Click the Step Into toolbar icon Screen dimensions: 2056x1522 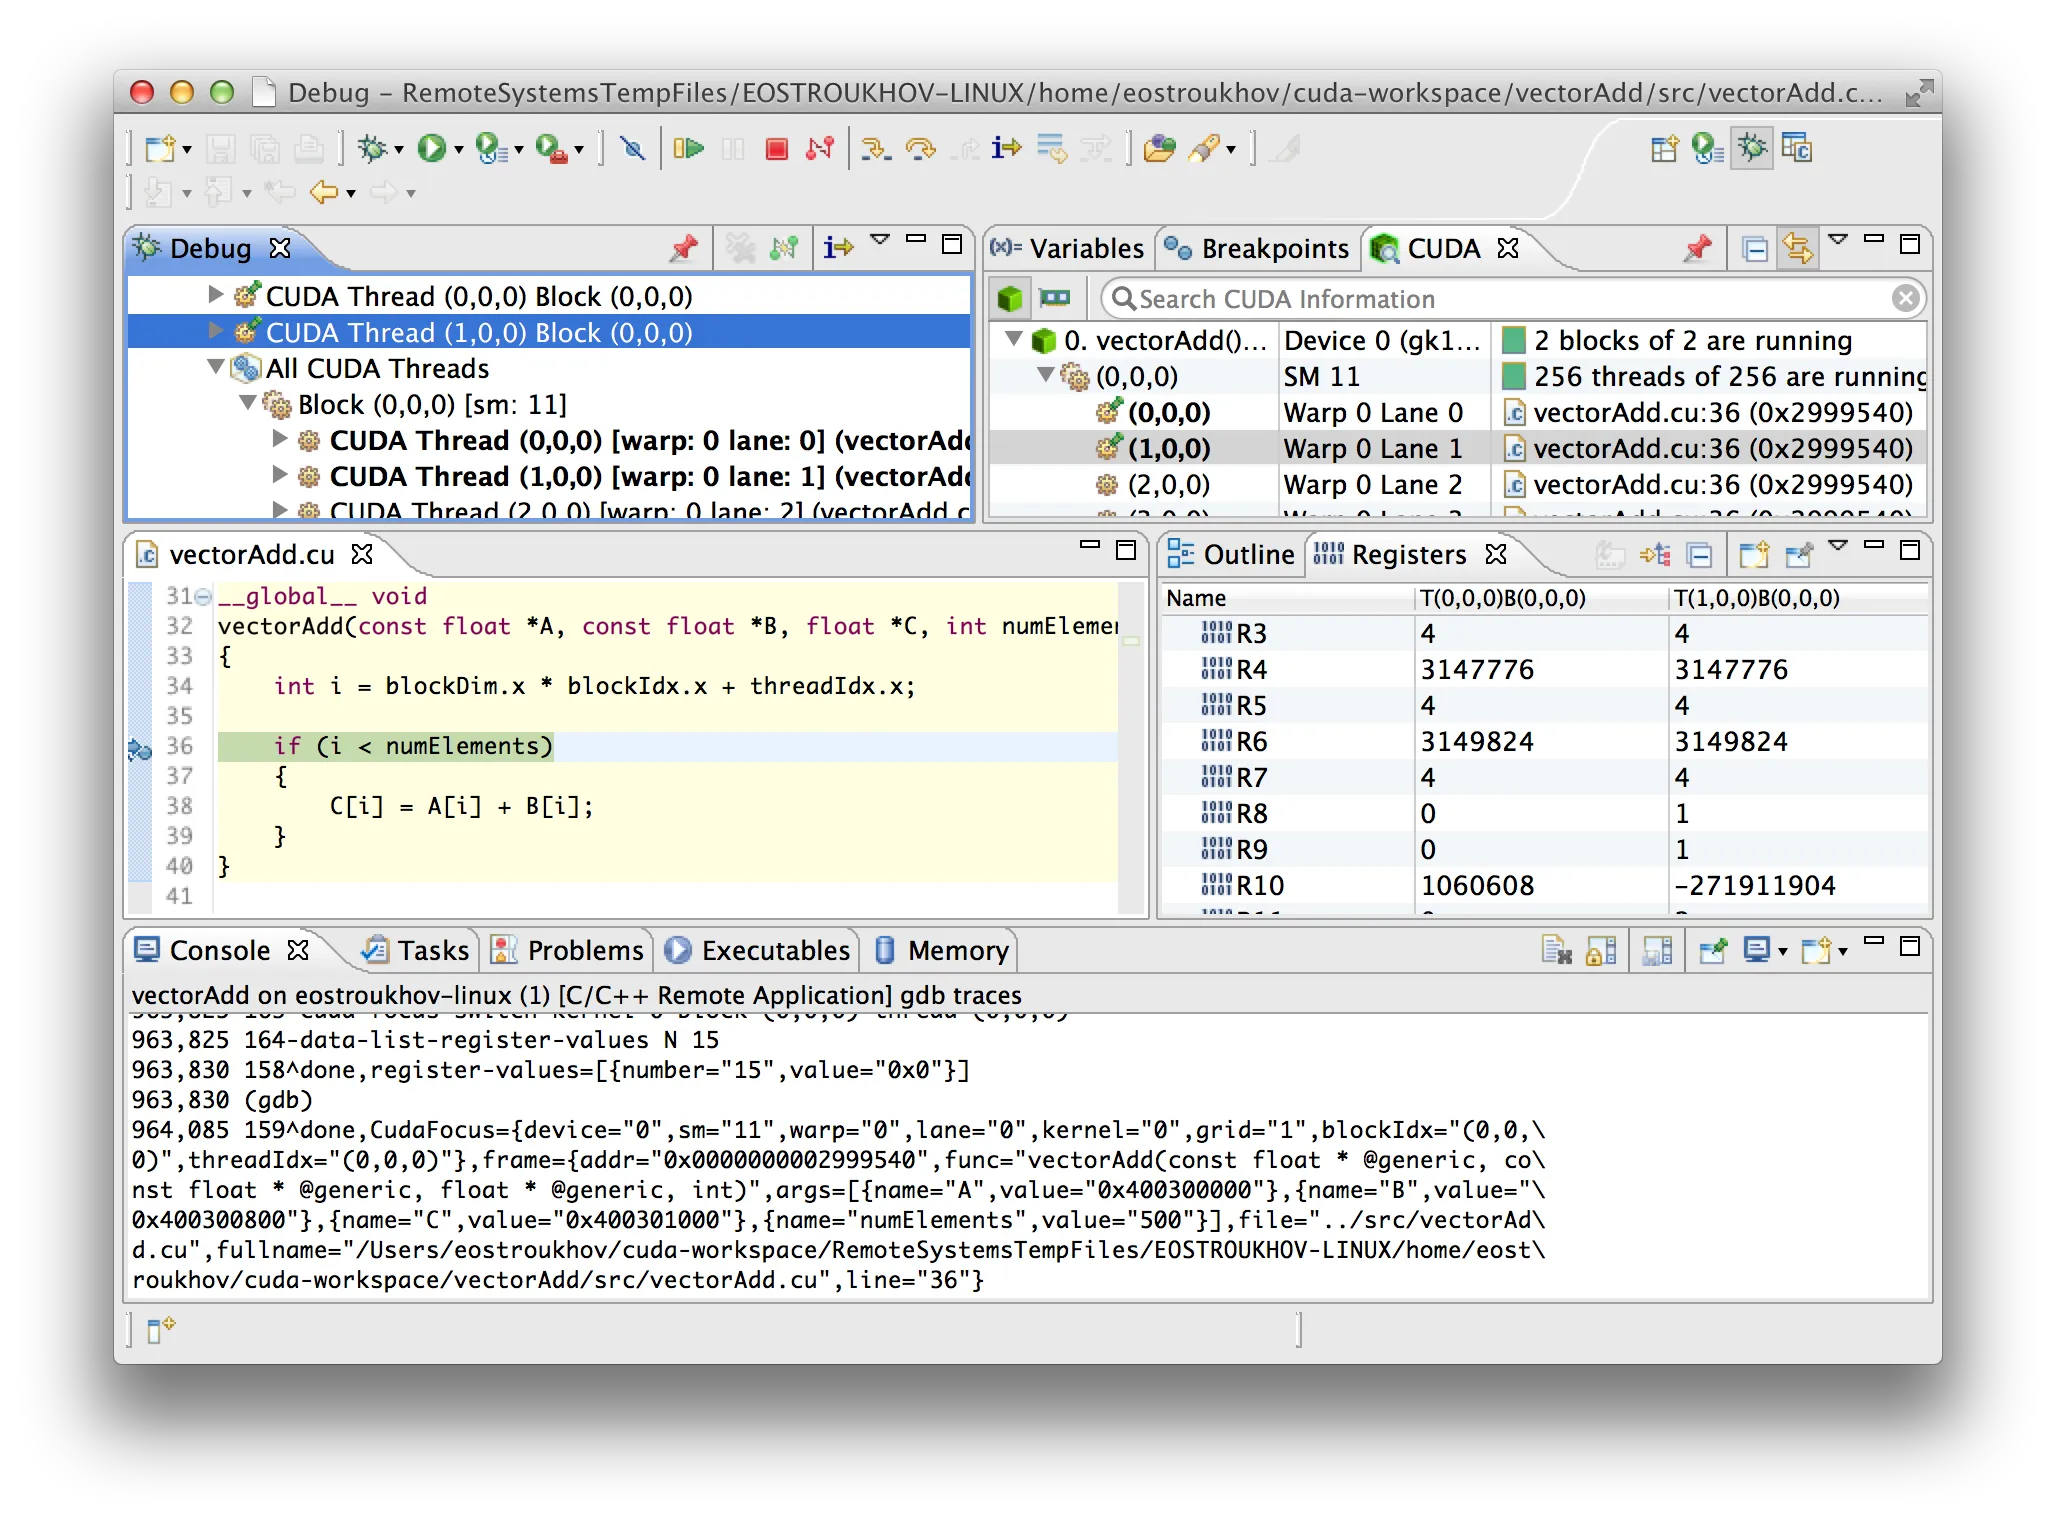tap(876, 149)
